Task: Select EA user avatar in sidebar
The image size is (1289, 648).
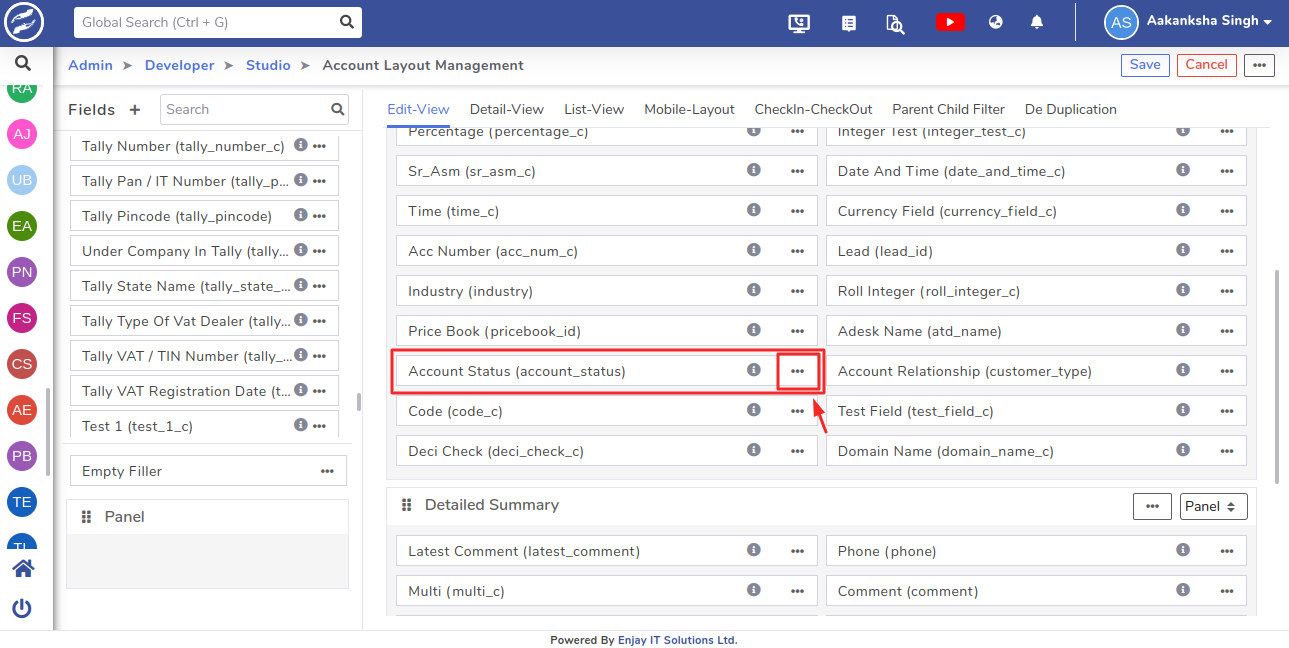Action: [x=22, y=226]
